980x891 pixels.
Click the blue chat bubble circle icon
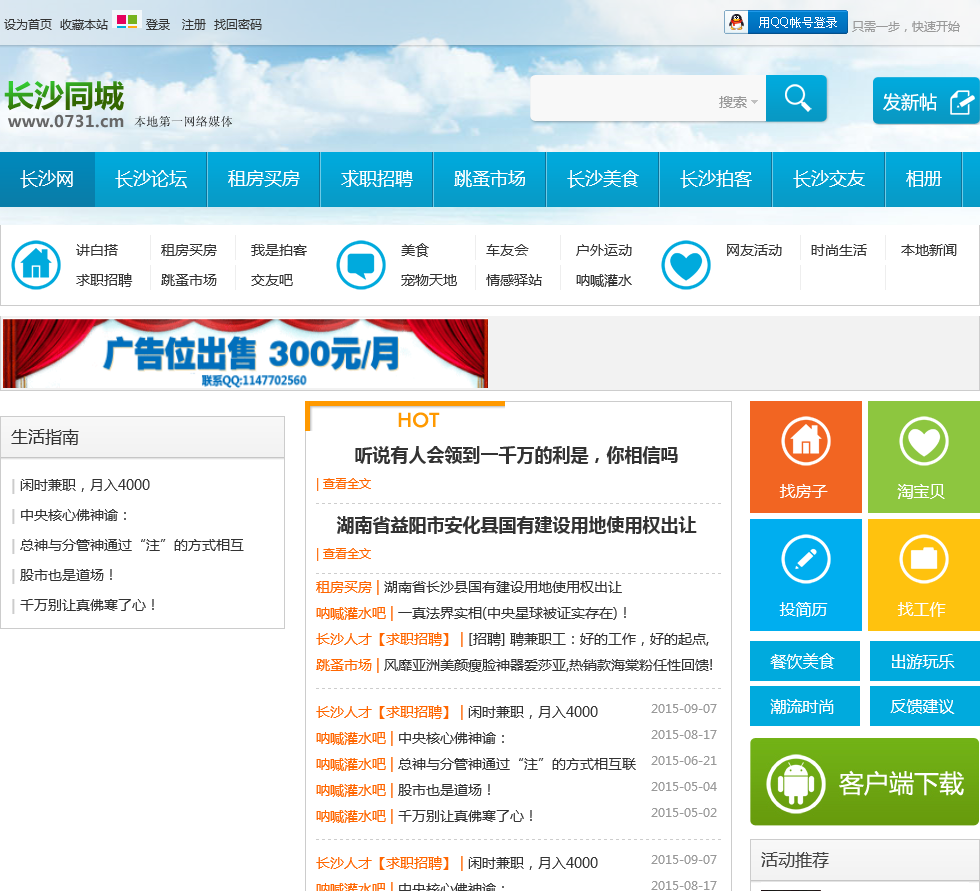tap(361, 265)
